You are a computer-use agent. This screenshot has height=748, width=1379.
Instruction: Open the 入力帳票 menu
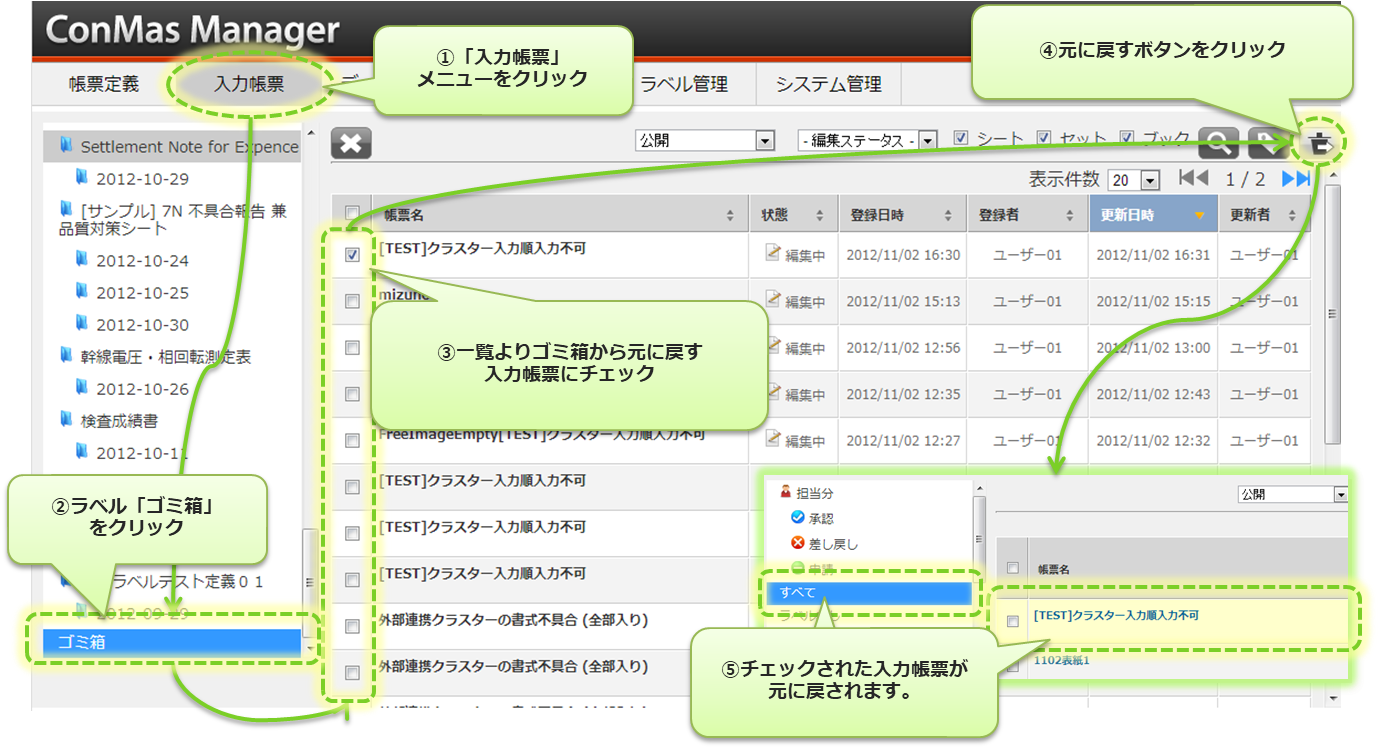(x=249, y=85)
